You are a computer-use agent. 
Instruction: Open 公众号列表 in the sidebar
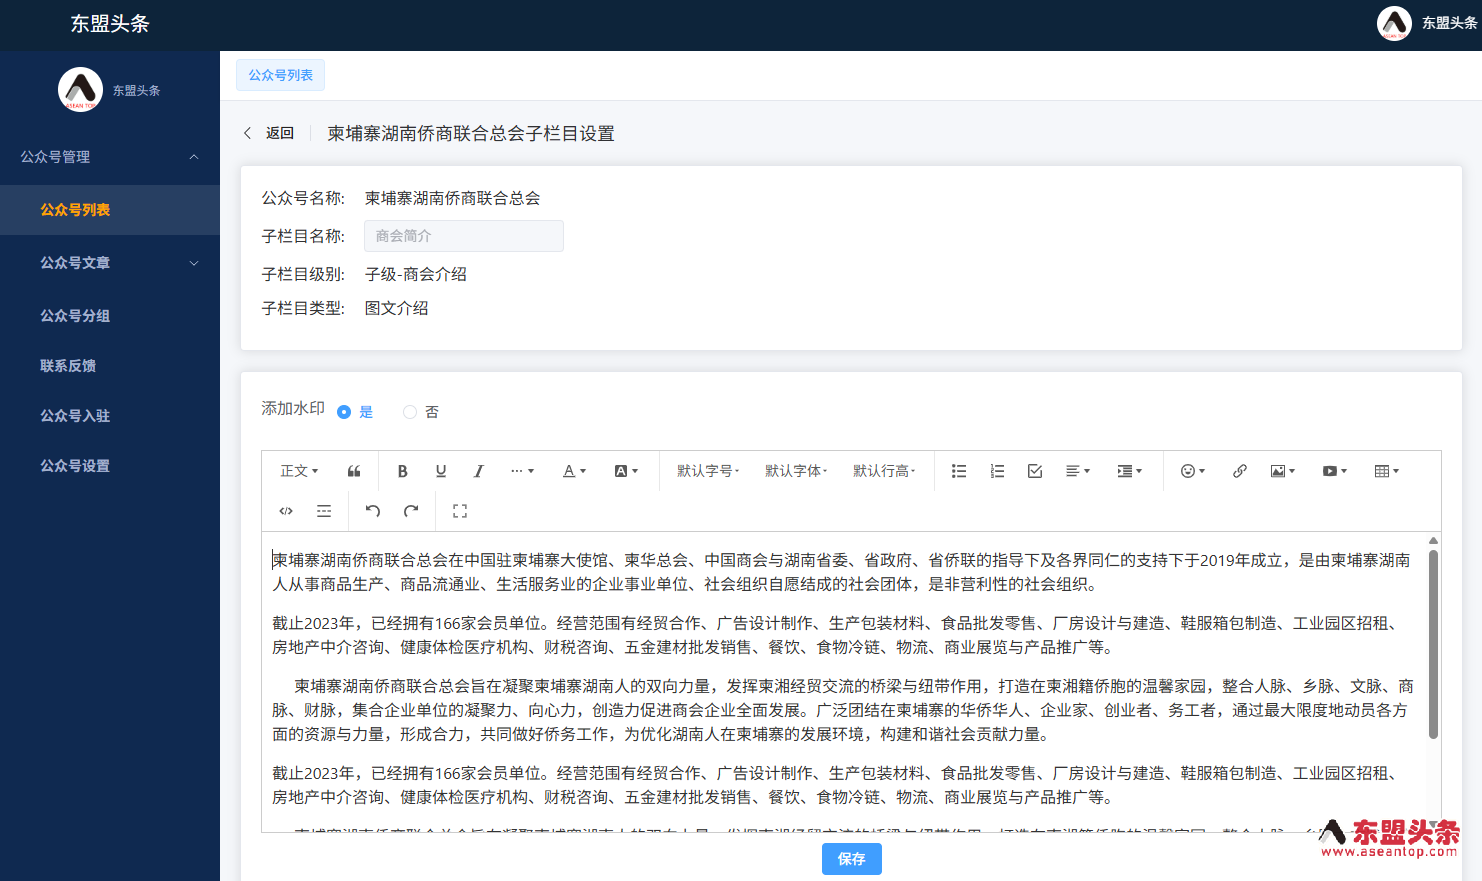(110, 210)
